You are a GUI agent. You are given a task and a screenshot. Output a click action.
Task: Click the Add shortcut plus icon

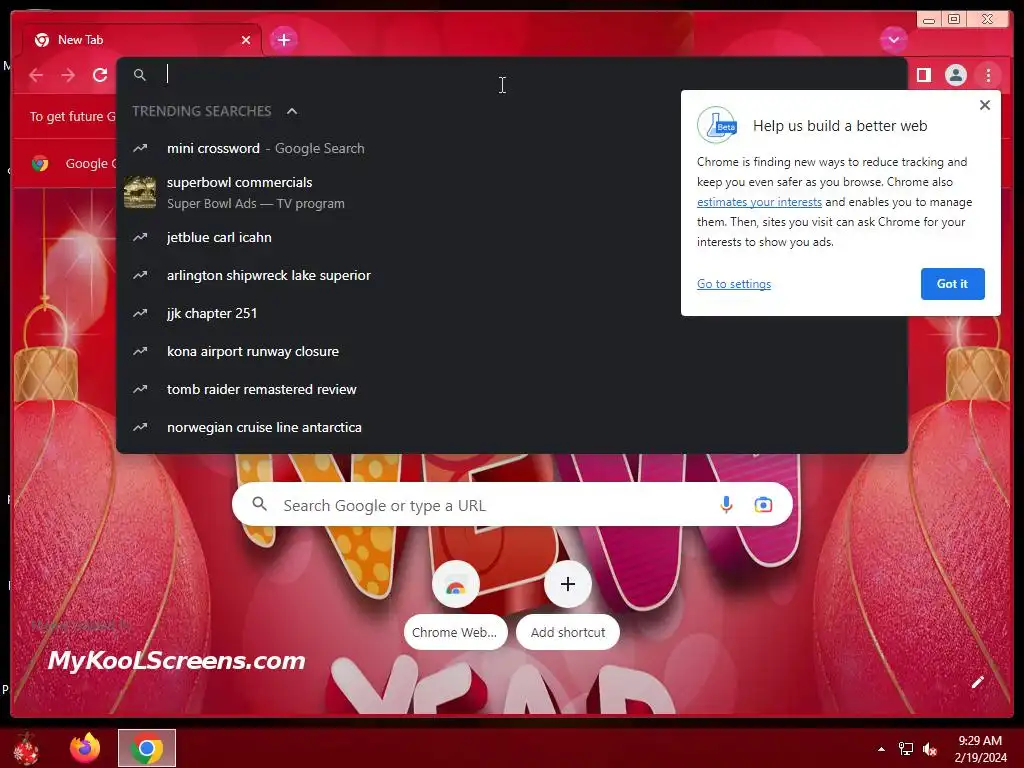tap(568, 584)
